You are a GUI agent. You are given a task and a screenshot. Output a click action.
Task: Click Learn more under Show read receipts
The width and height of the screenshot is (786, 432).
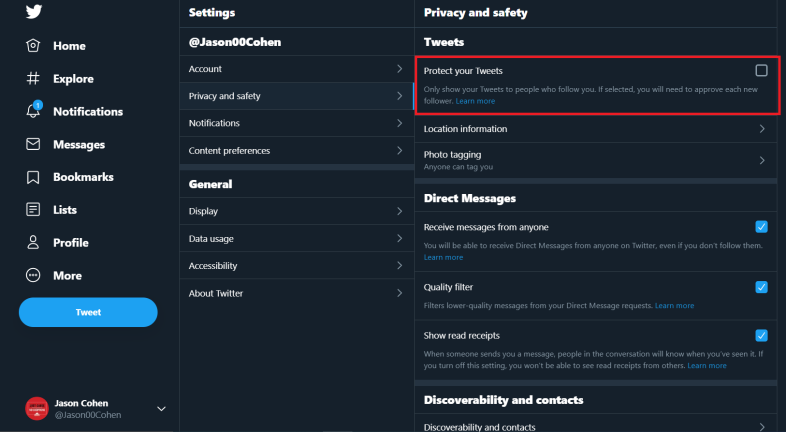pos(707,366)
